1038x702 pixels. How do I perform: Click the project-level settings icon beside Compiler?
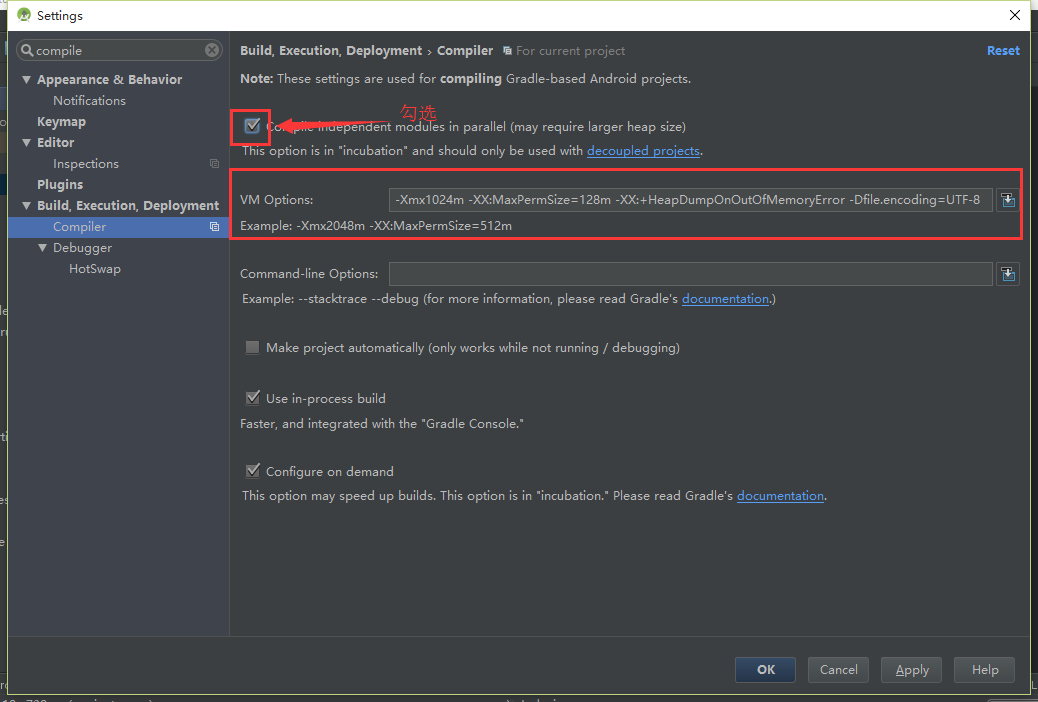coord(213,226)
